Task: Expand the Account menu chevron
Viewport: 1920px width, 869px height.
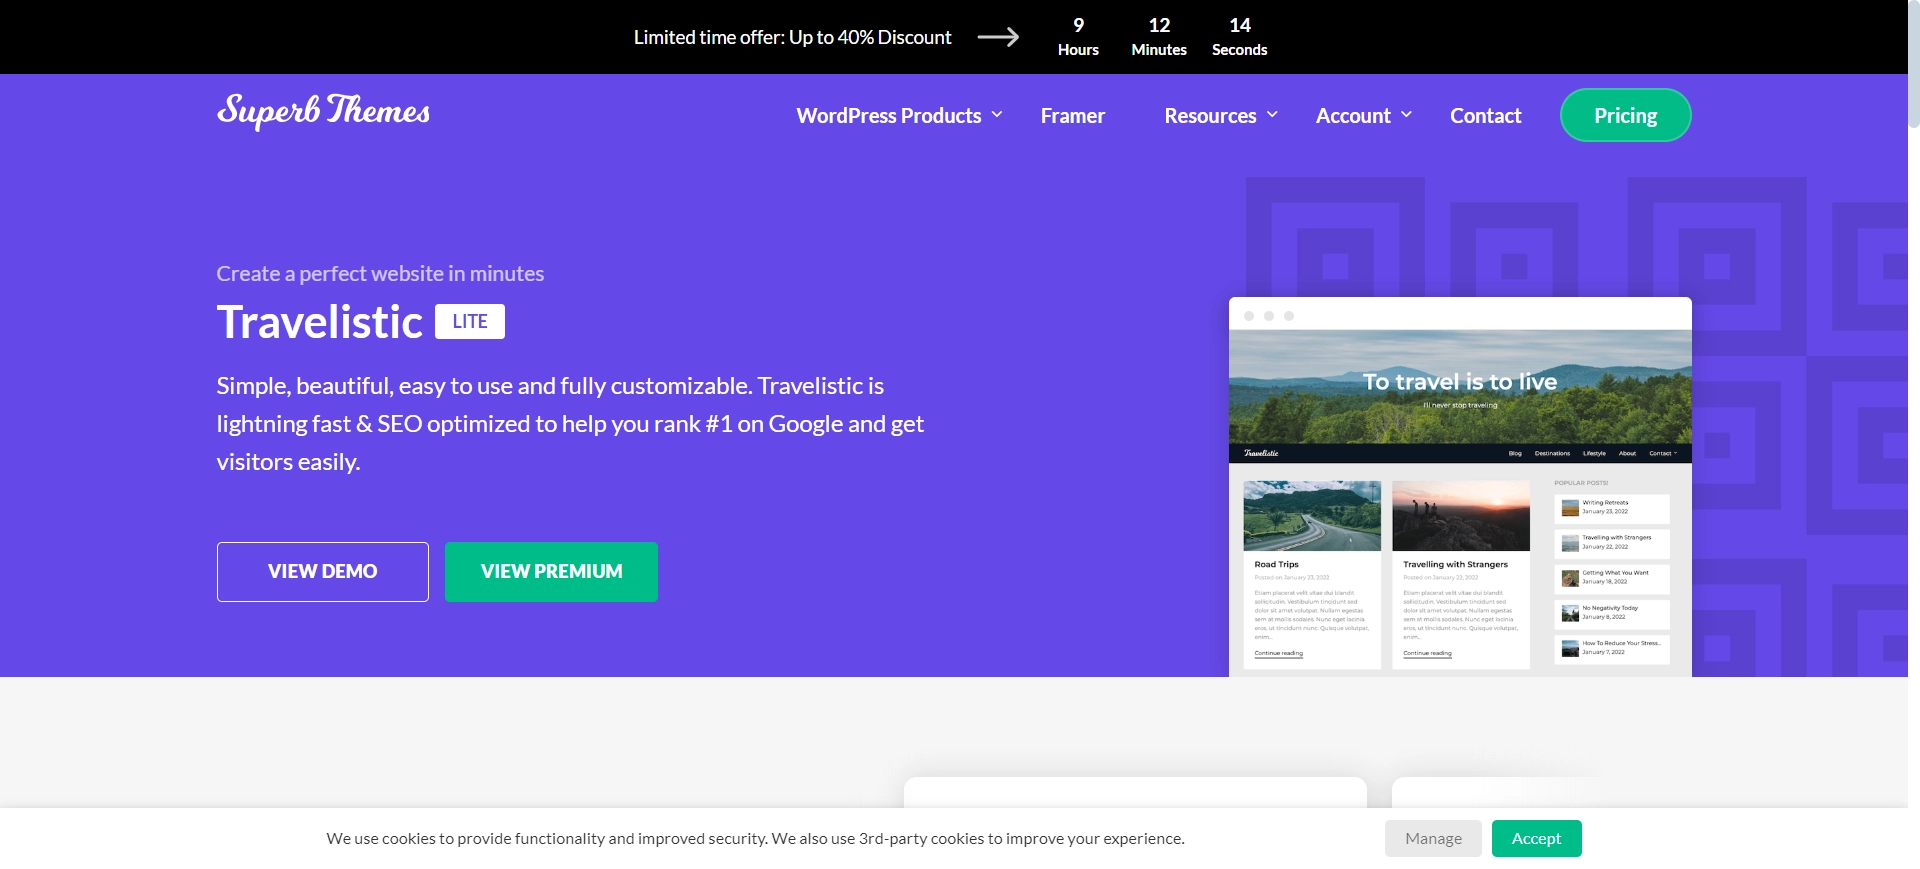Action: click(x=1406, y=115)
